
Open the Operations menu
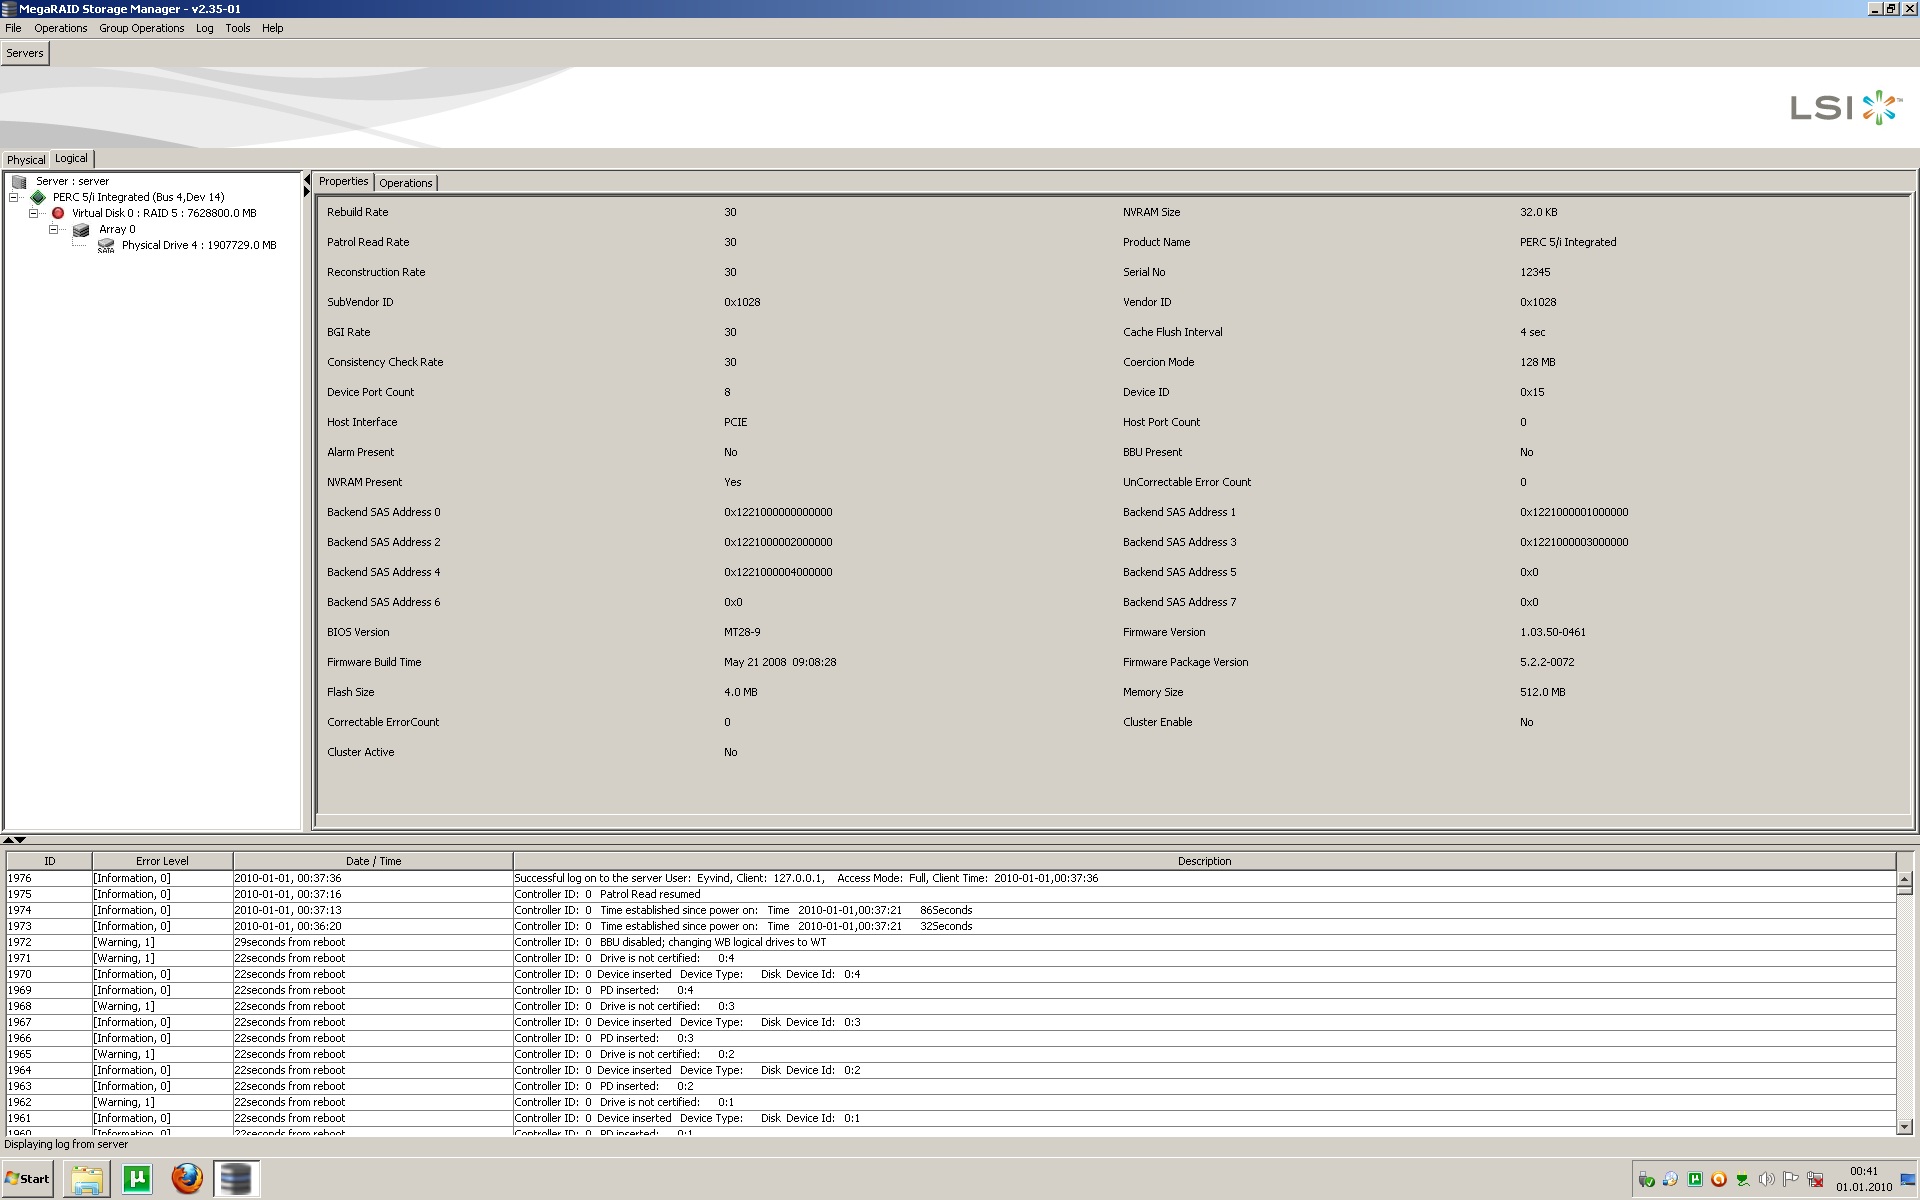[61, 28]
